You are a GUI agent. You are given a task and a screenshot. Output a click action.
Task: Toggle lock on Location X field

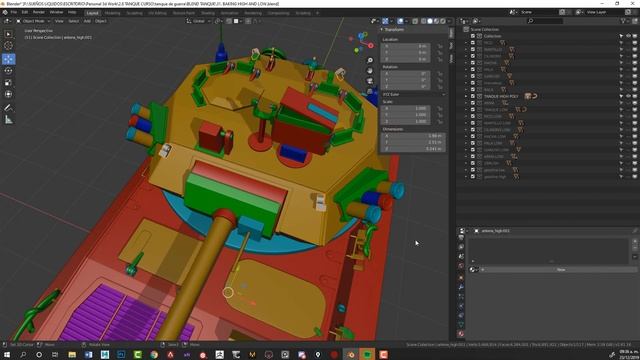pos(440,47)
